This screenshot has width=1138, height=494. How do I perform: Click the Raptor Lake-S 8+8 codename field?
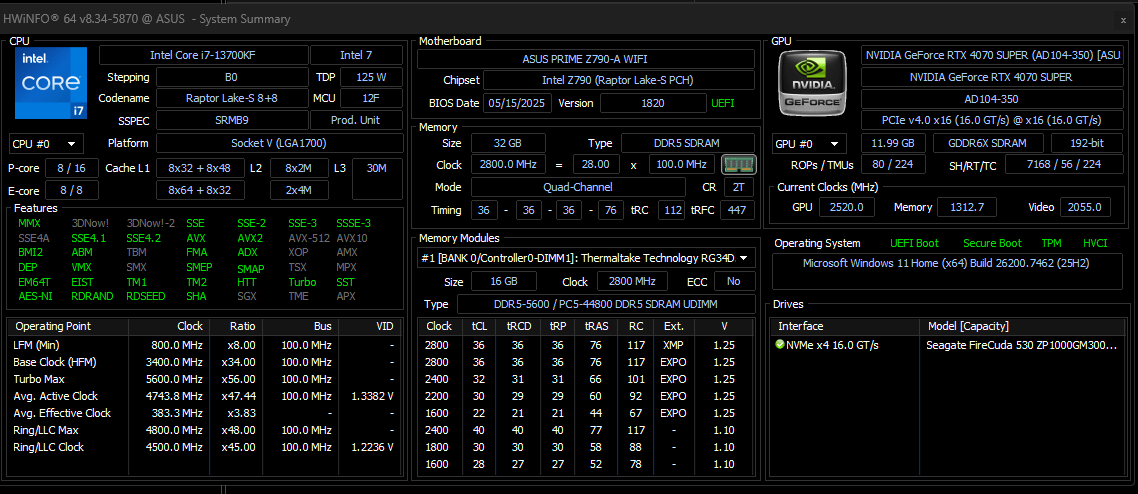232,98
